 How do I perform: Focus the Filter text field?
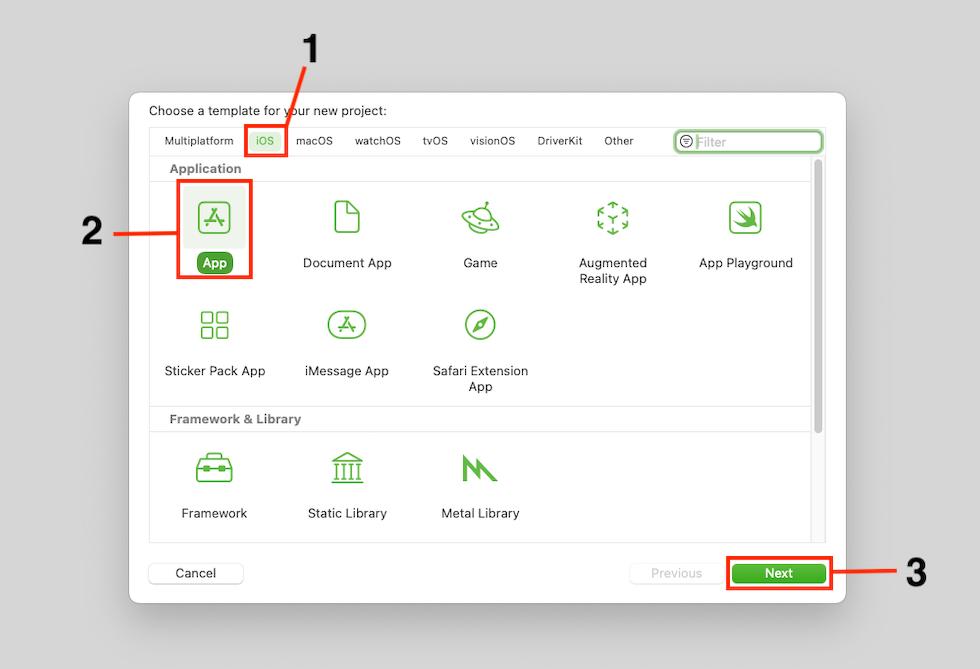(x=748, y=142)
